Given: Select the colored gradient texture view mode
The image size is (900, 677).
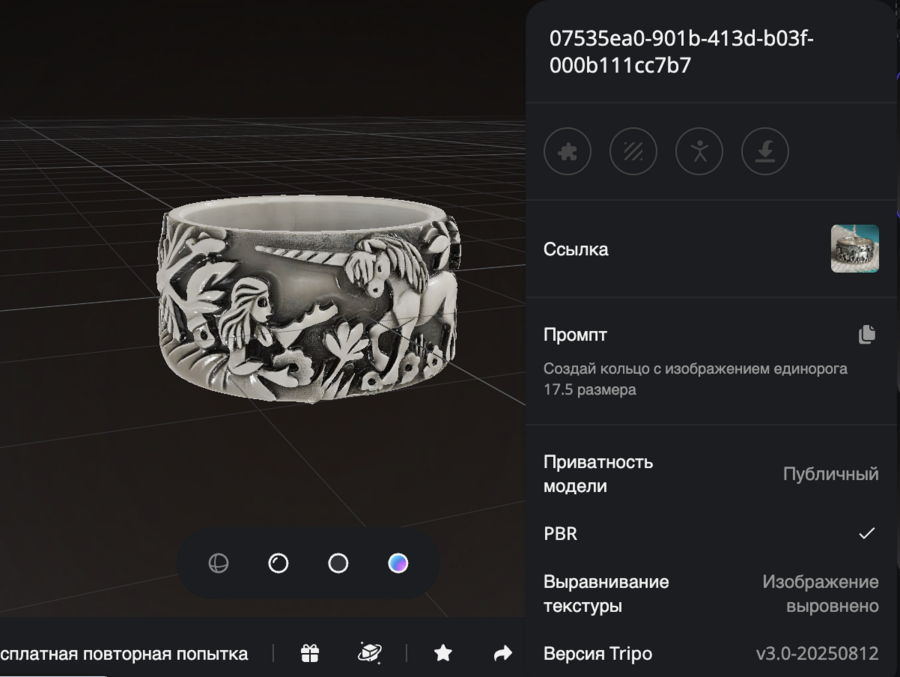Looking at the screenshot, I should [398, 563].
